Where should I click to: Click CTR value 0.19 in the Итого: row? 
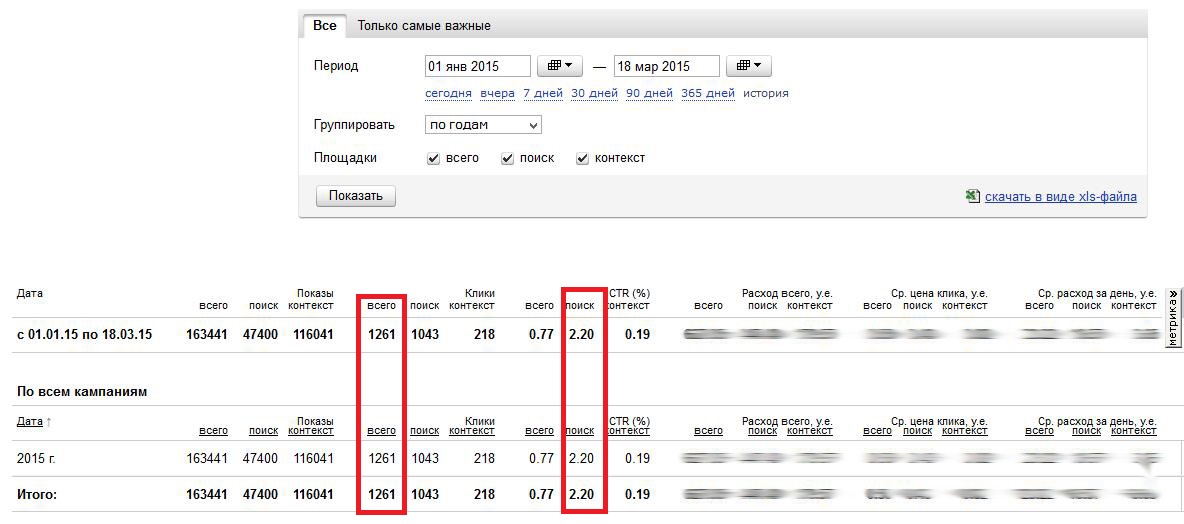pos(637,495)
